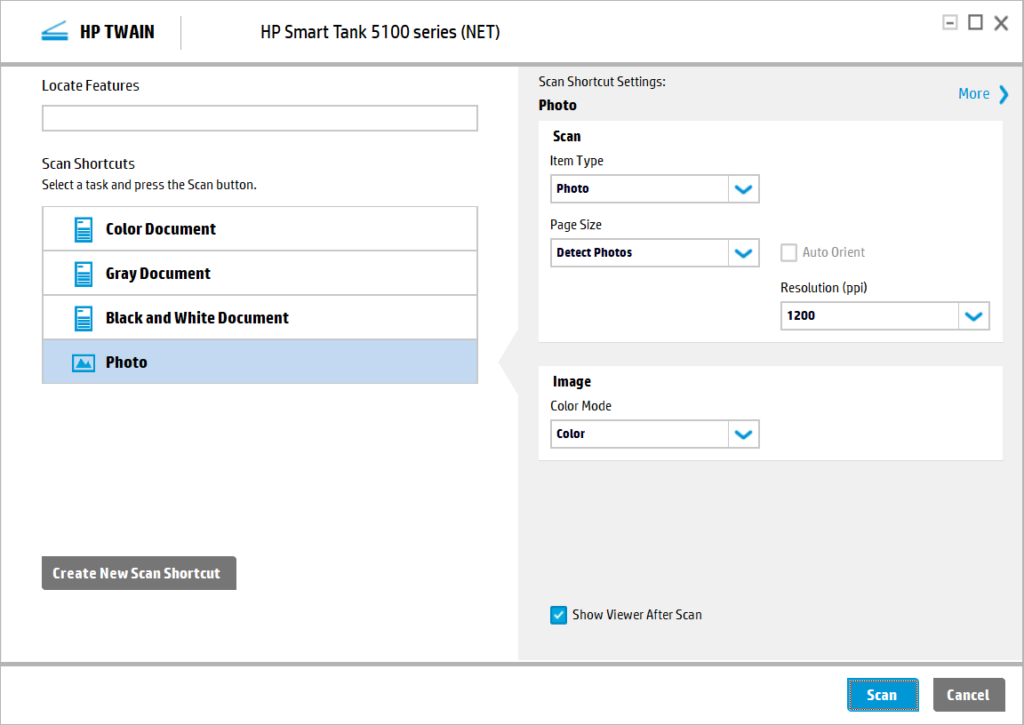
Task: Open the Item Type dropdown
Action: tap(655, 189)
